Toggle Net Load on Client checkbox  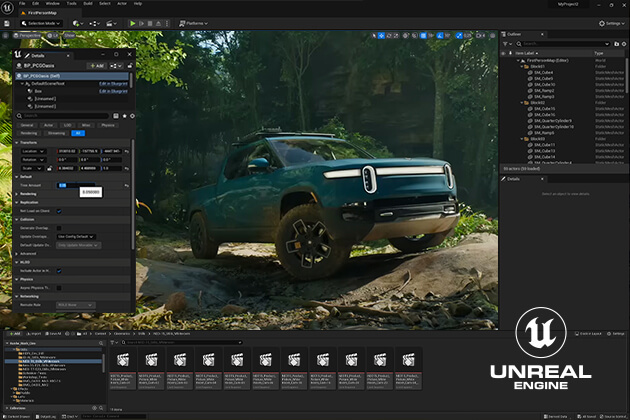click(x=59, y=211)
